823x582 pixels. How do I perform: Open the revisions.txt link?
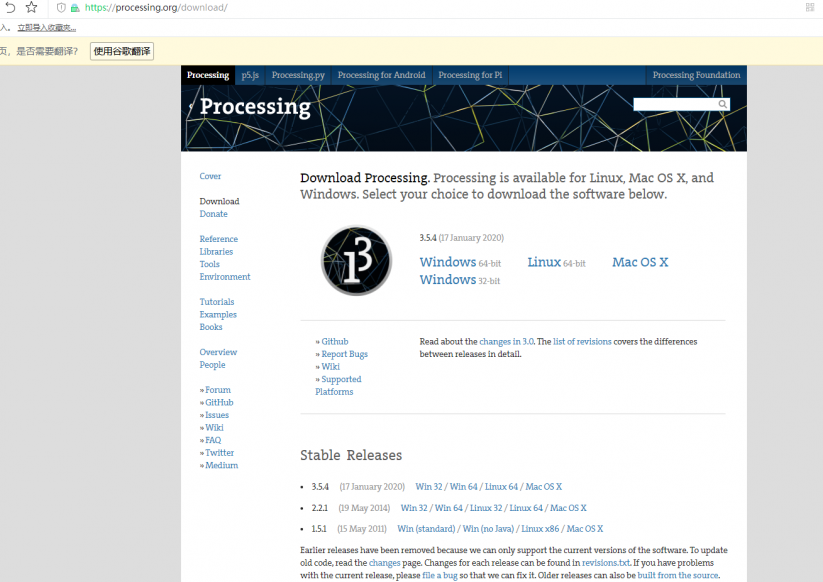coord(606,563)
